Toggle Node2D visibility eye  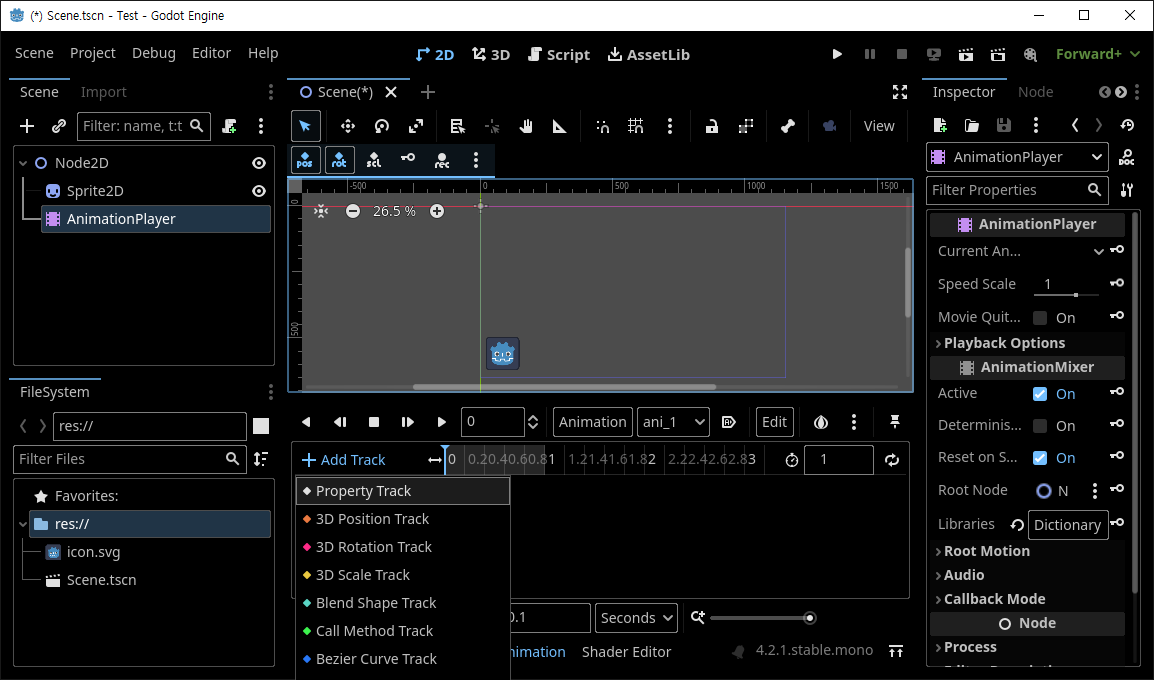(x=259, y=163)
